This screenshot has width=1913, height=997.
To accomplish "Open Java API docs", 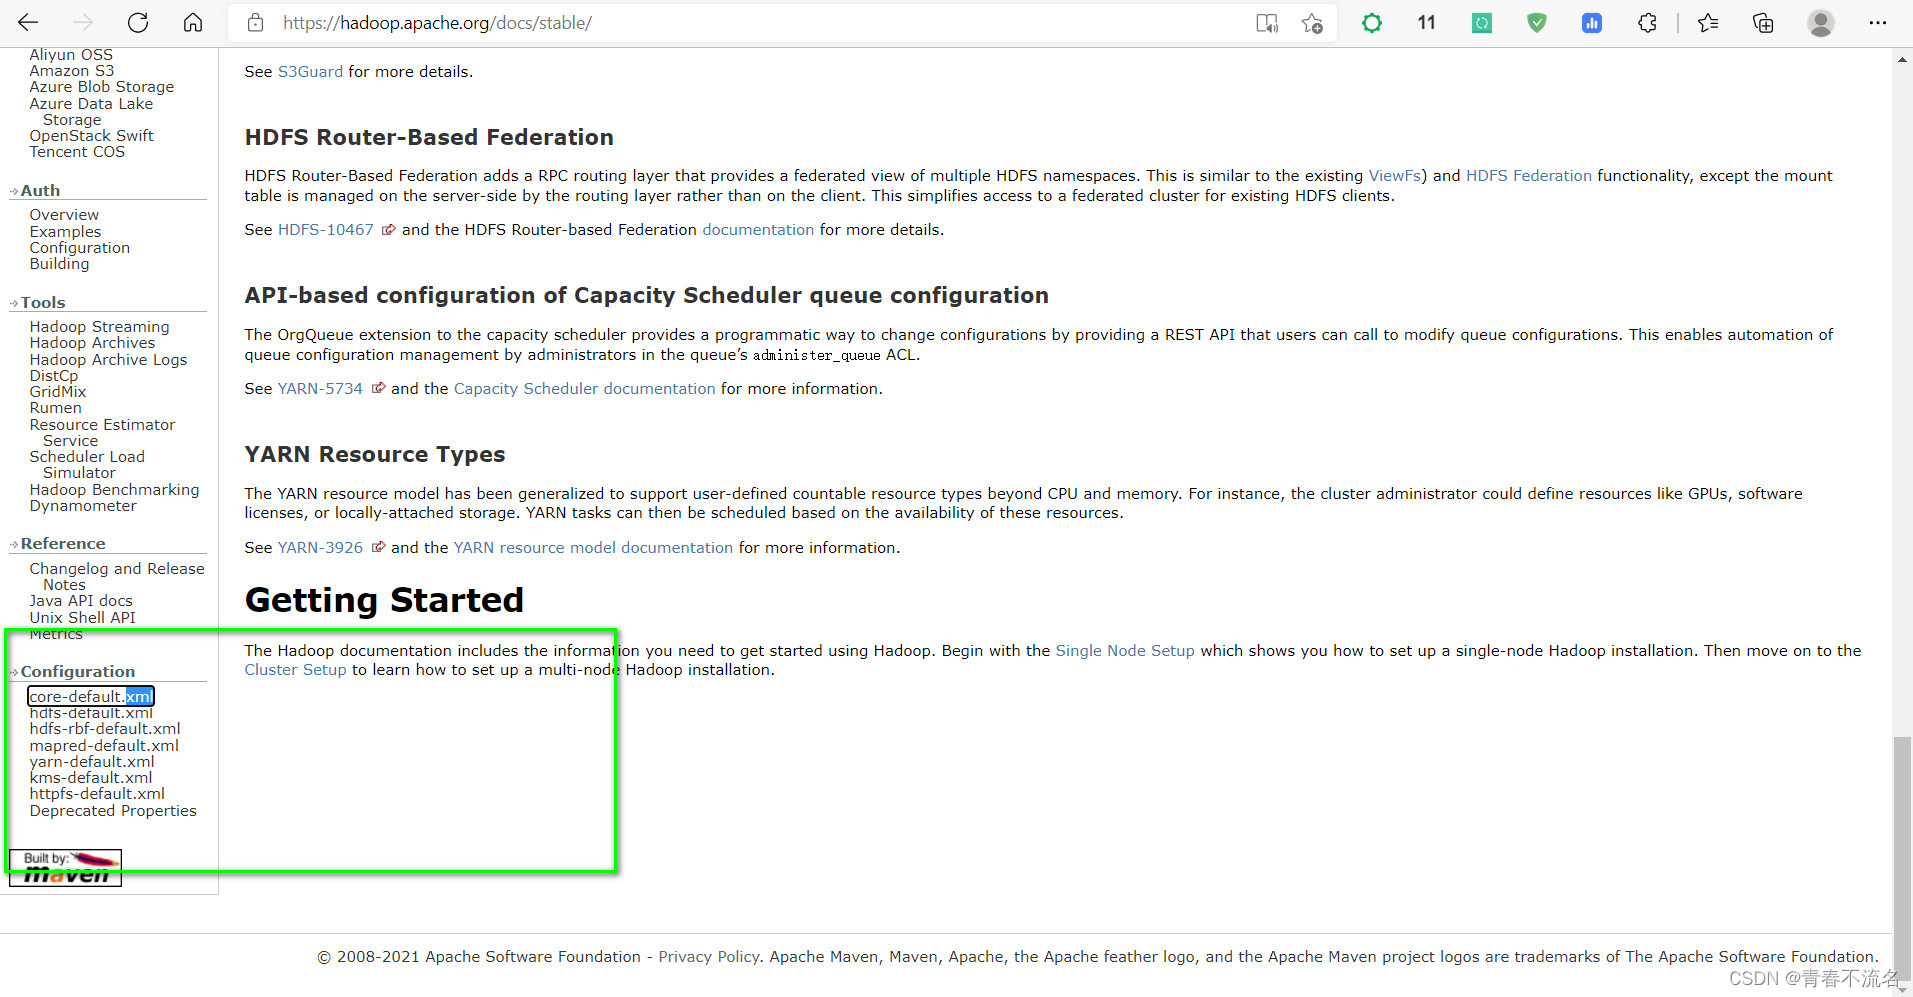I will point(81,601).
